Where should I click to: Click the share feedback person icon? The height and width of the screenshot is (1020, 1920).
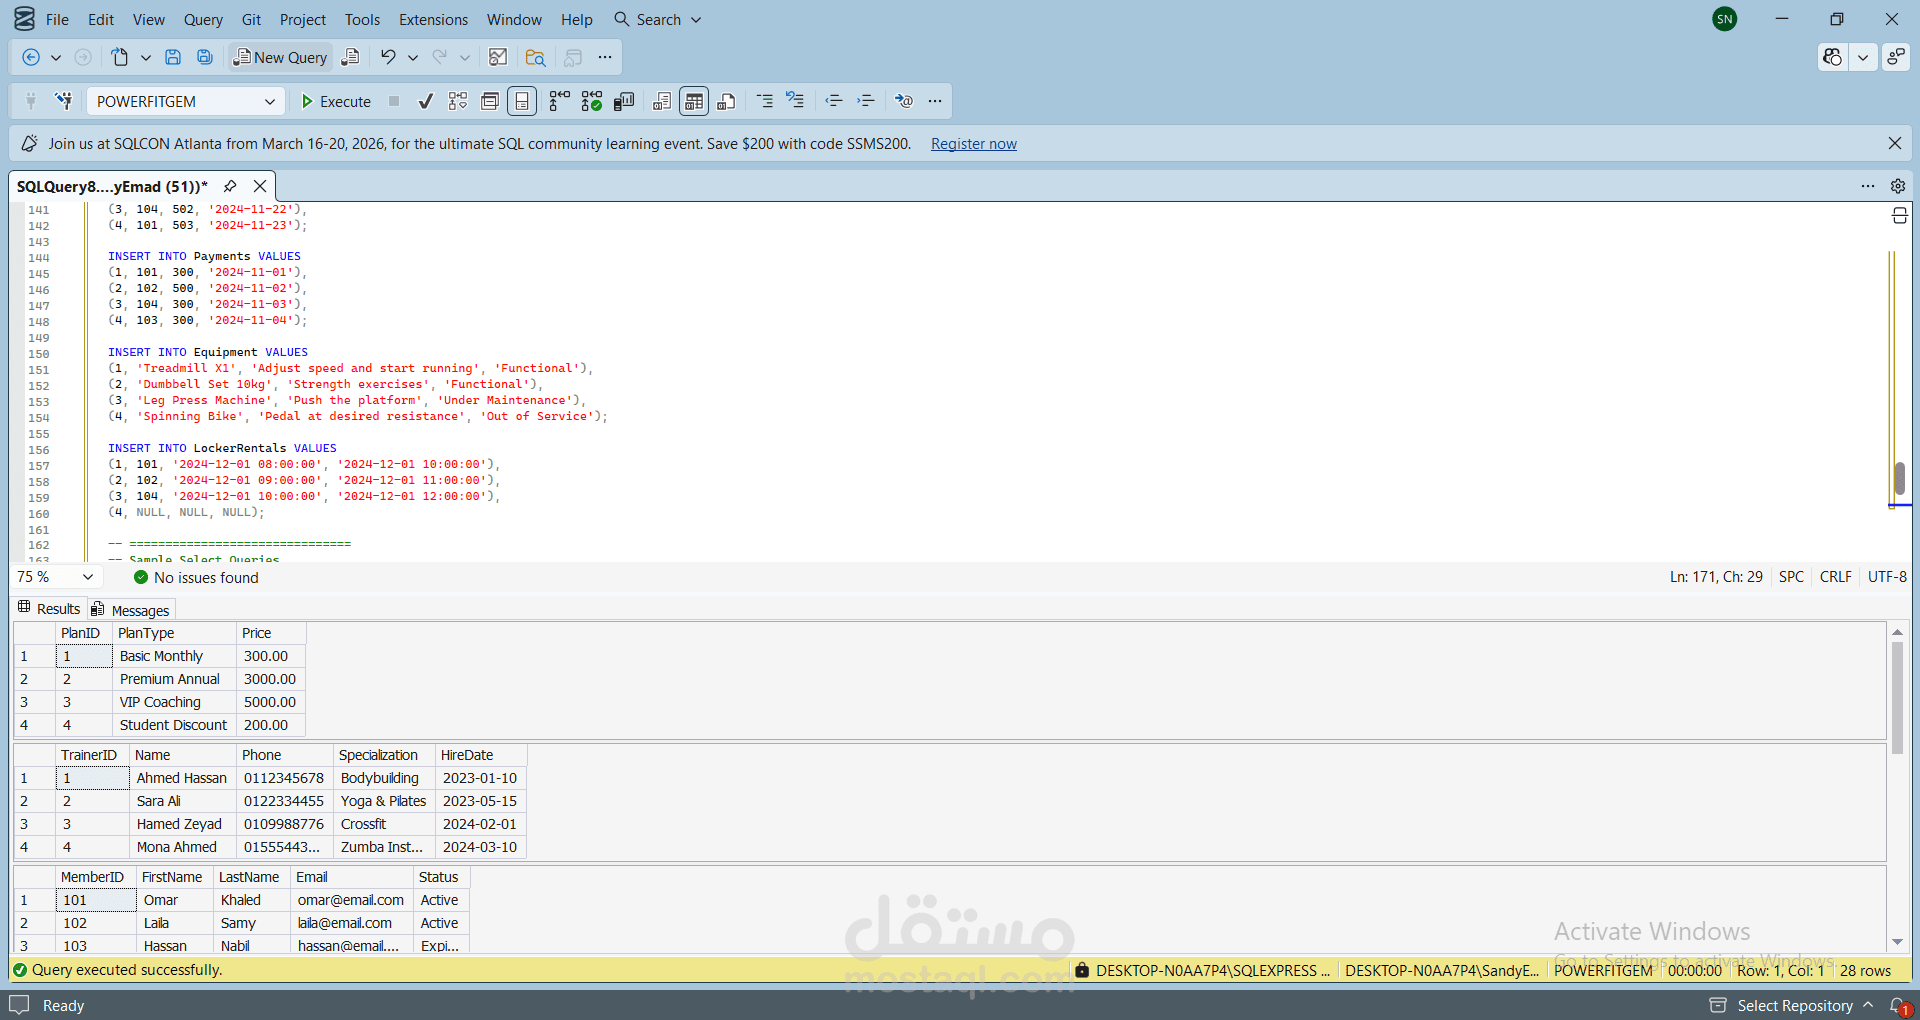pos(1896,57)
